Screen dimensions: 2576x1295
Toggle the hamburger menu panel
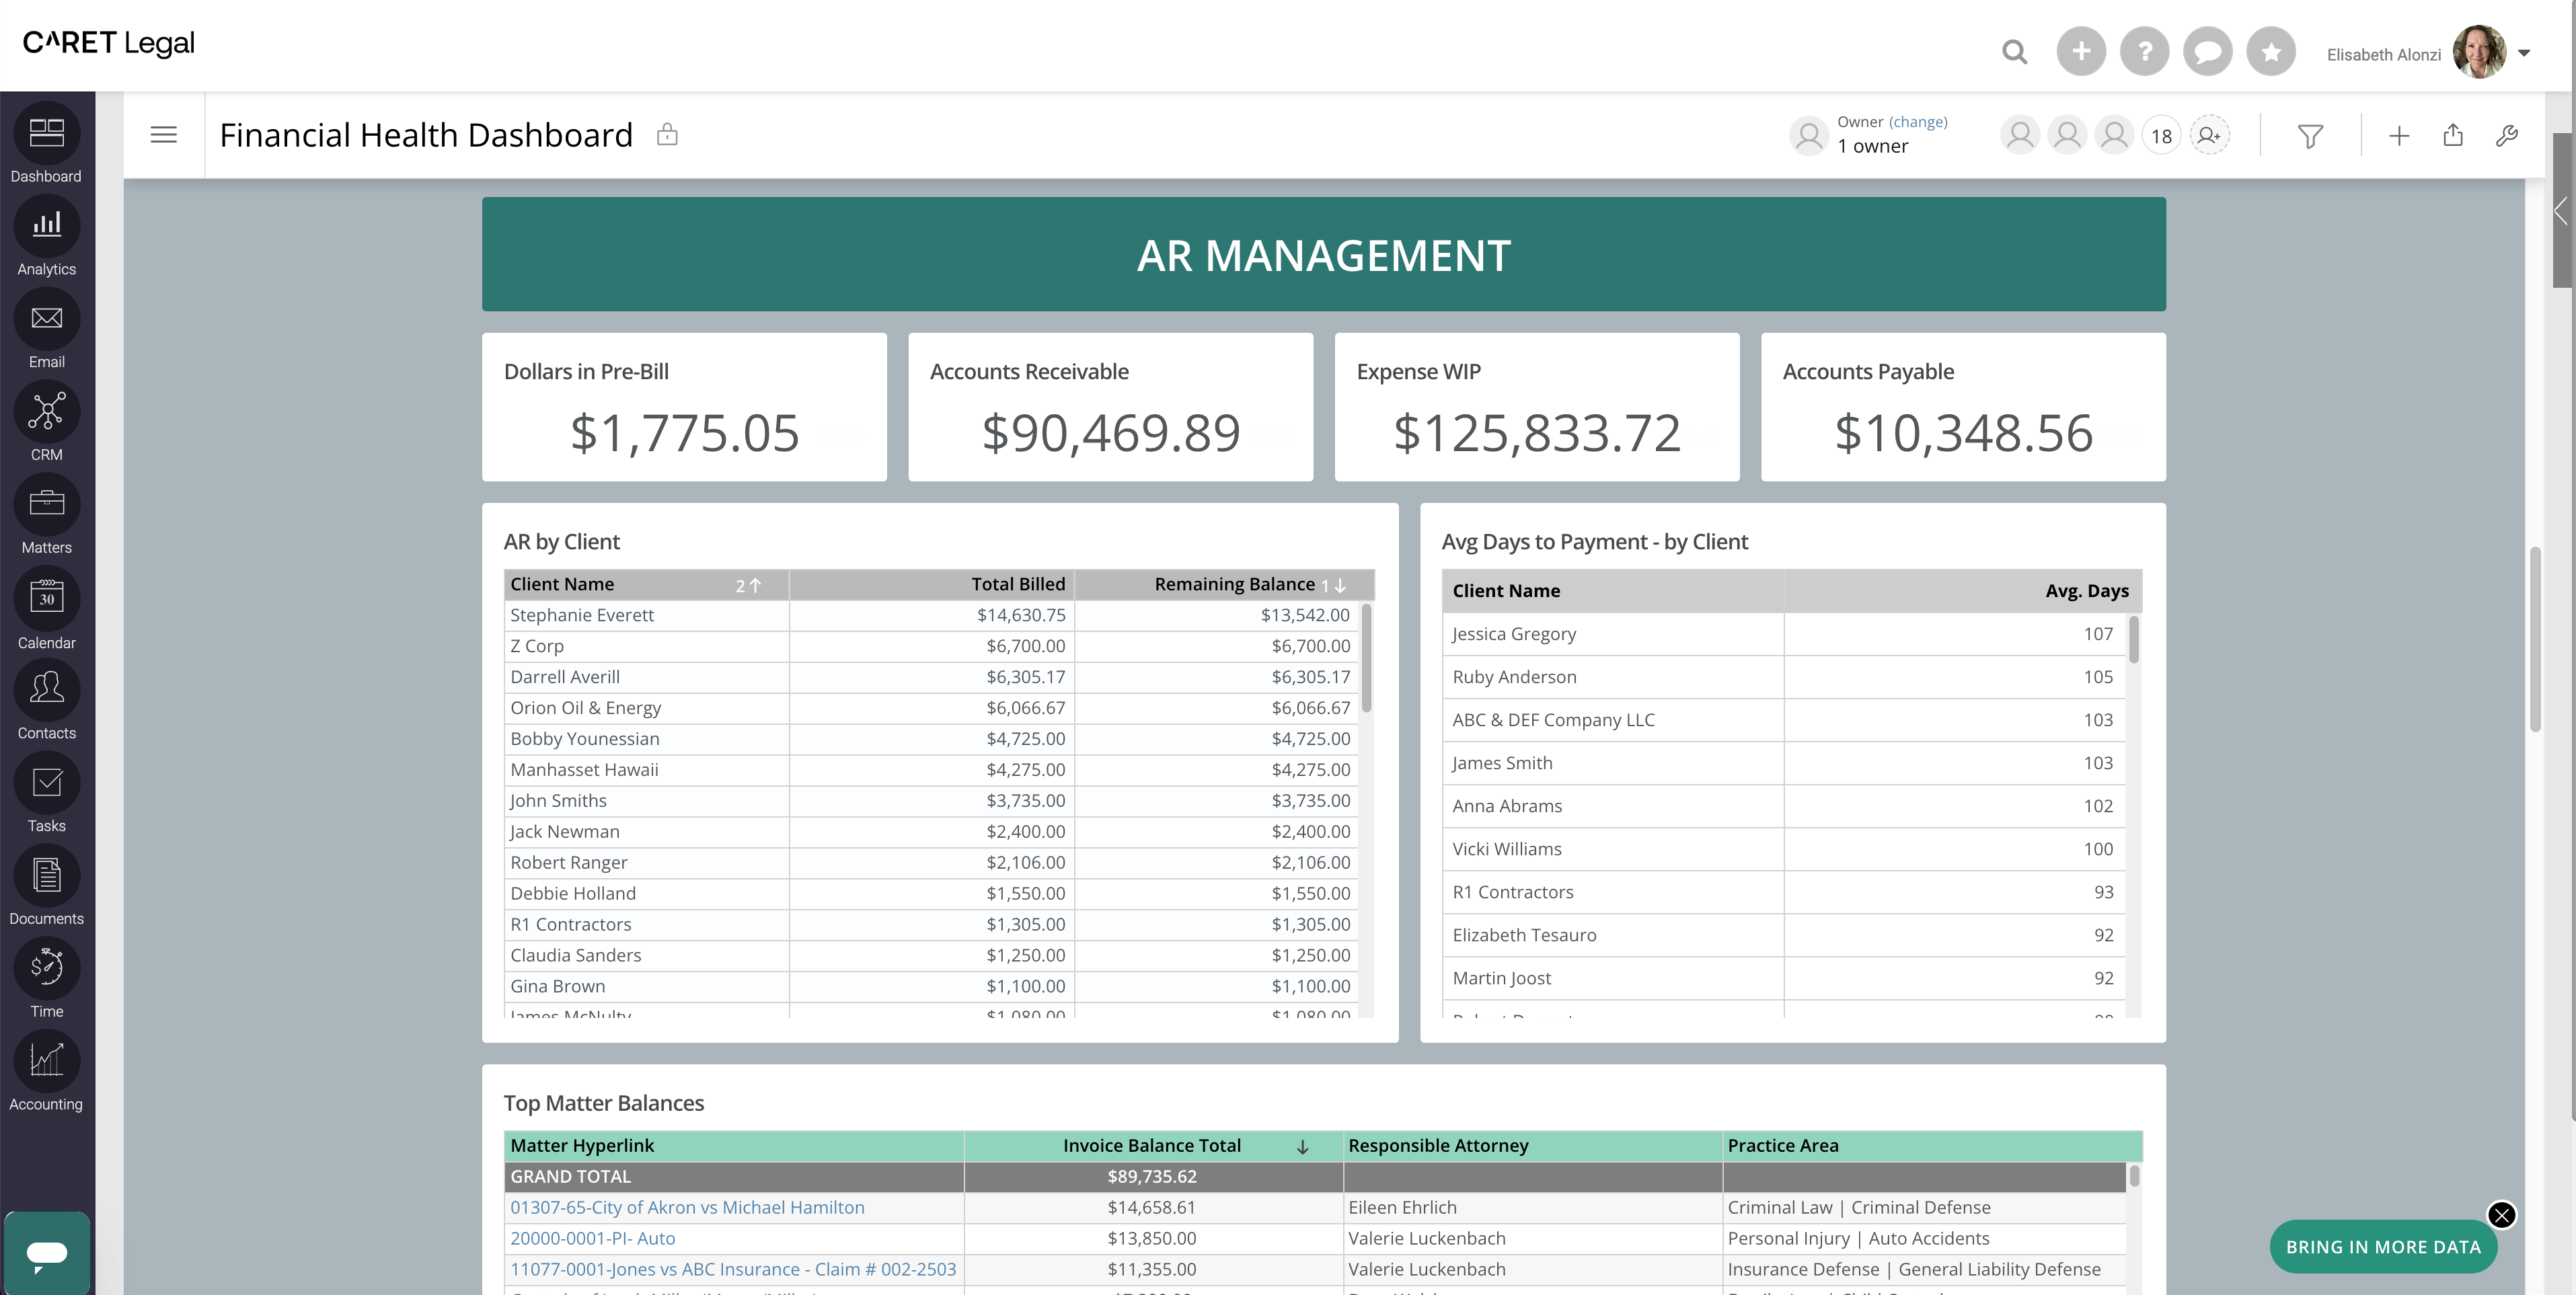tap(164, 135)
